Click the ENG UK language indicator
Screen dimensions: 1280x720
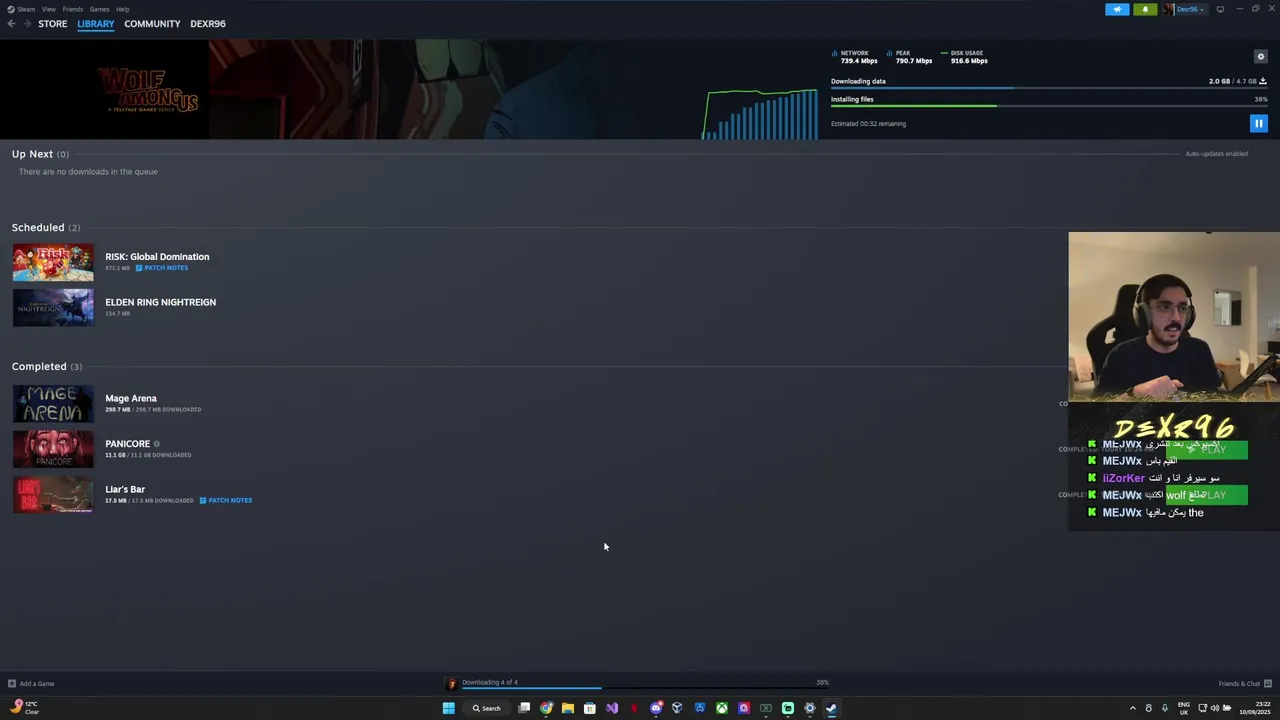[1184, 708]
